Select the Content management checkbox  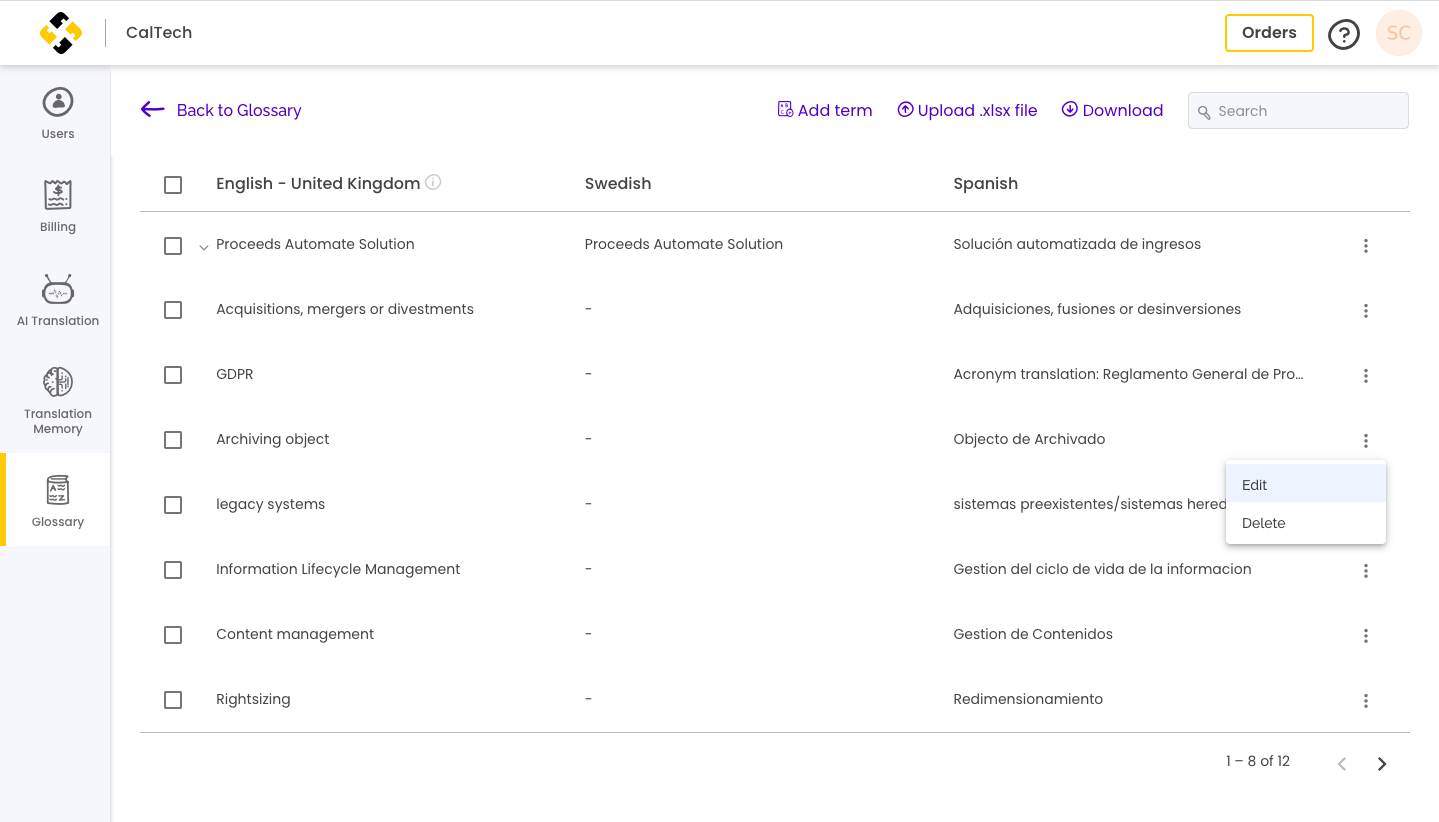pyautogui.click(x=173, y=635)
